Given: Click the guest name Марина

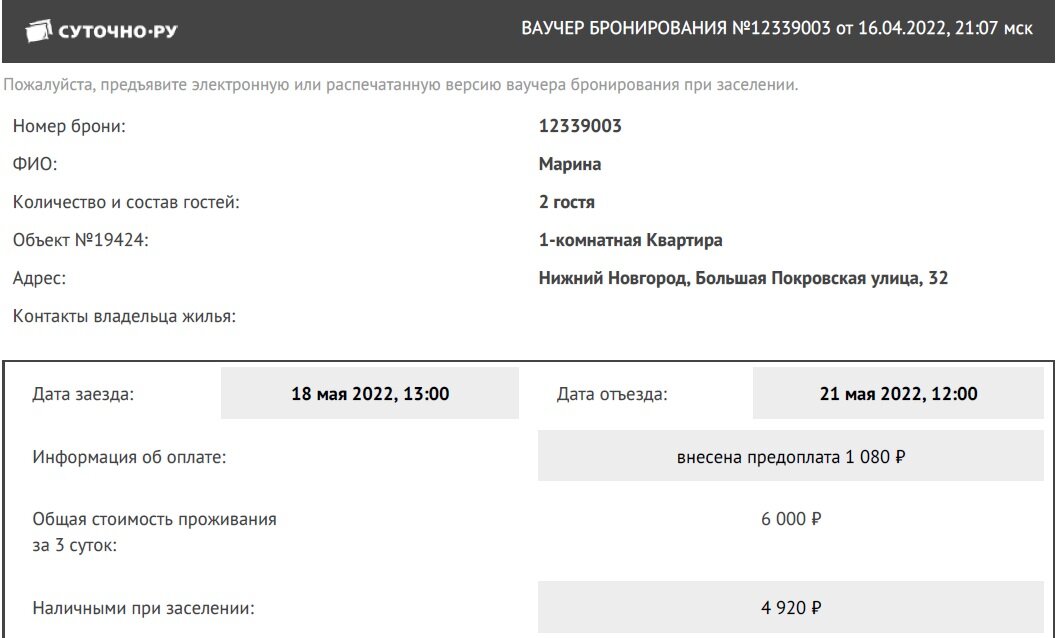Looking at the screenshot, I should pos(570,164).
